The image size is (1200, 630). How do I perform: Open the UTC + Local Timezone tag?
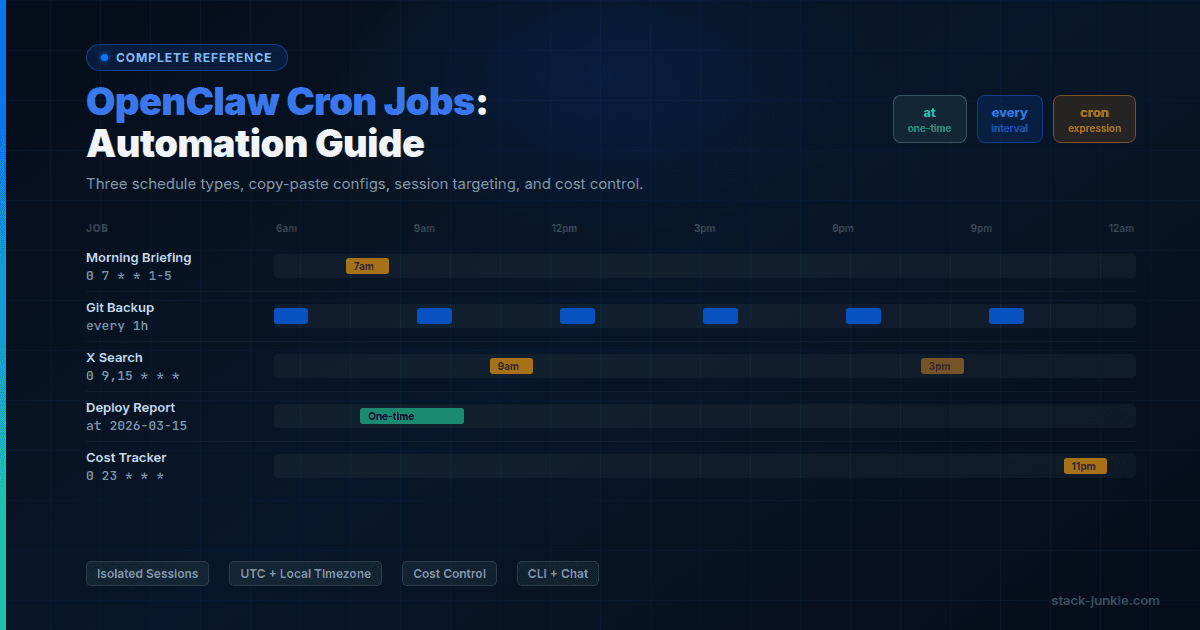point(305,573)
